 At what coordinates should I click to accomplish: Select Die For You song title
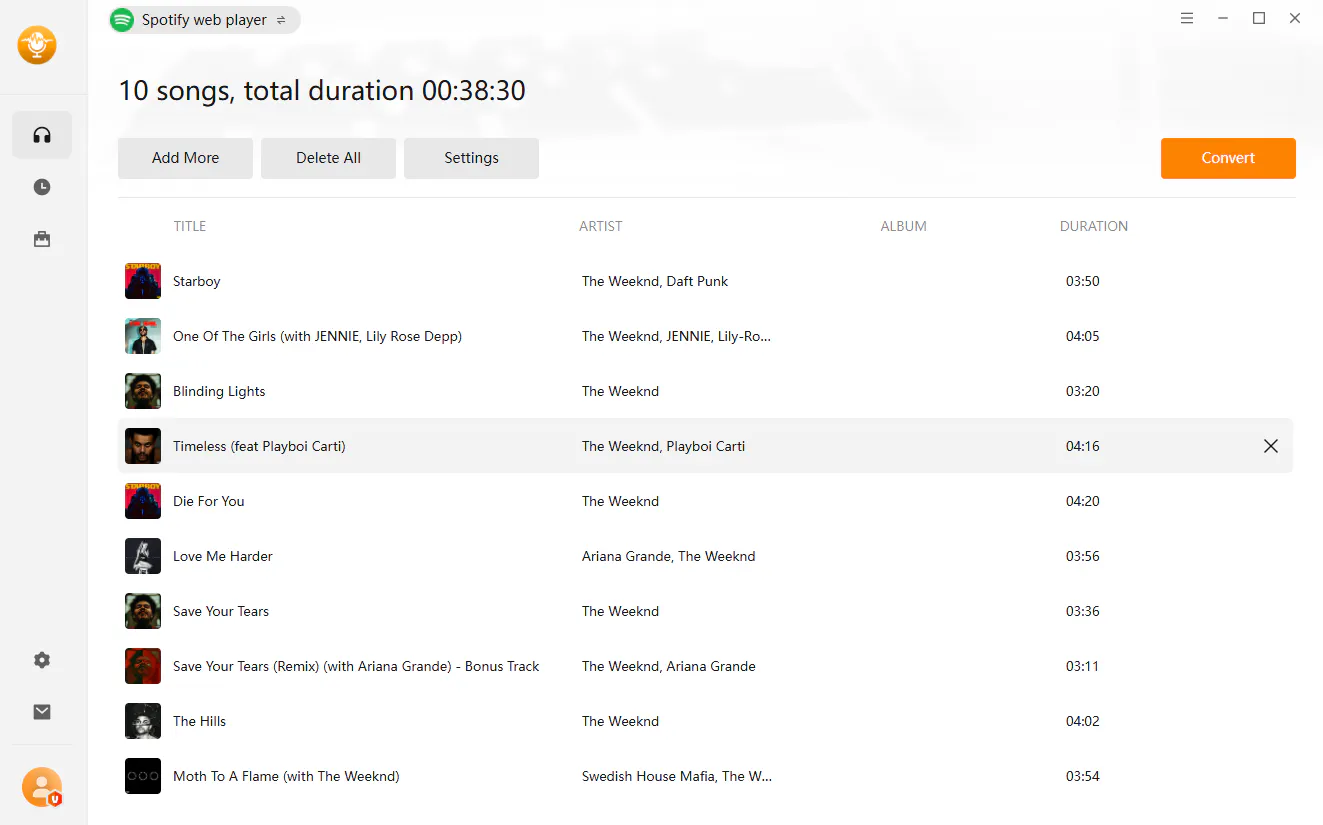pos(208,501)
